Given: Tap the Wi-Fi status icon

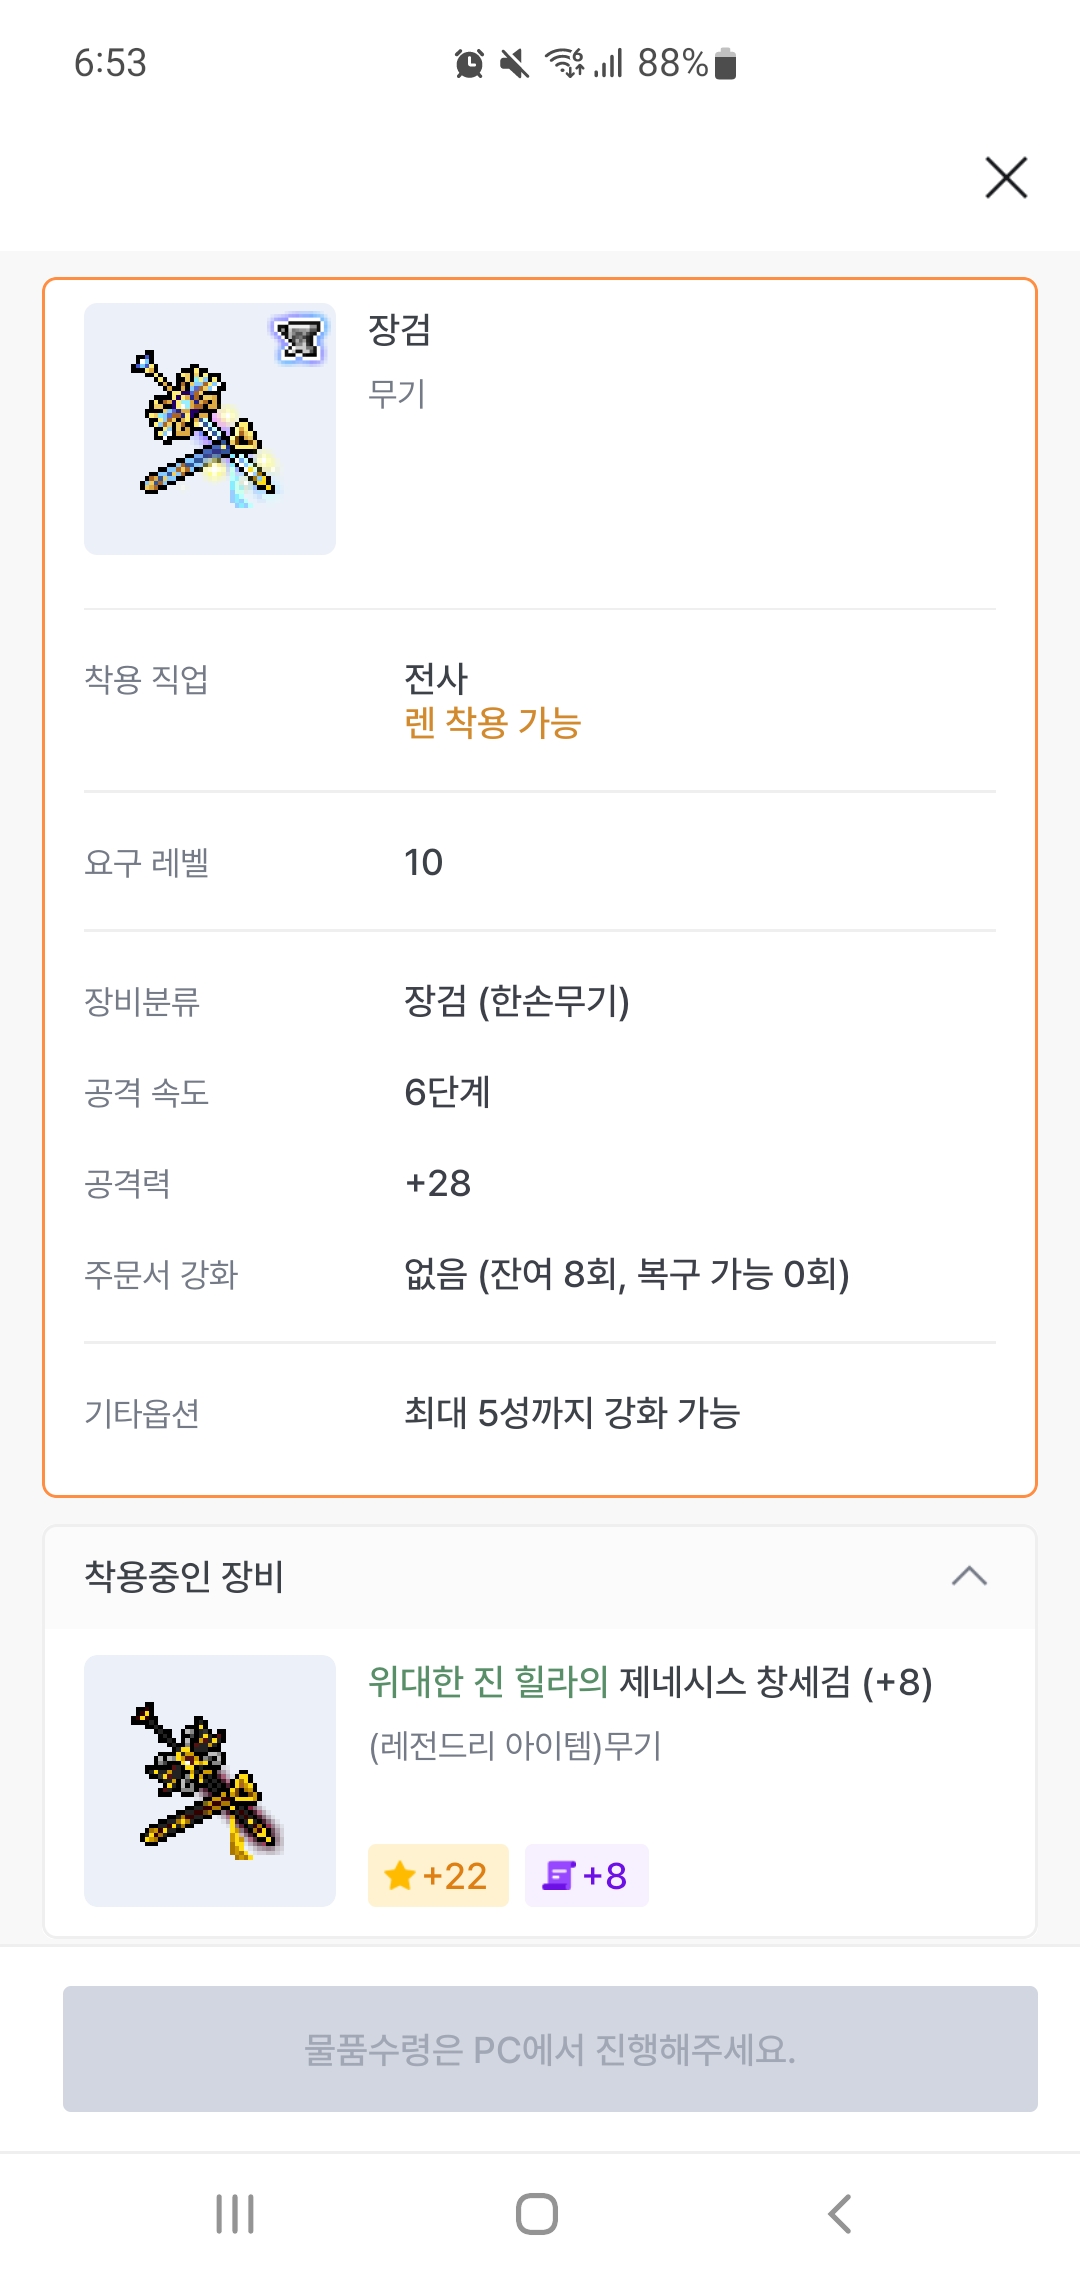Looking at the screenshot, I should point(565,64).
